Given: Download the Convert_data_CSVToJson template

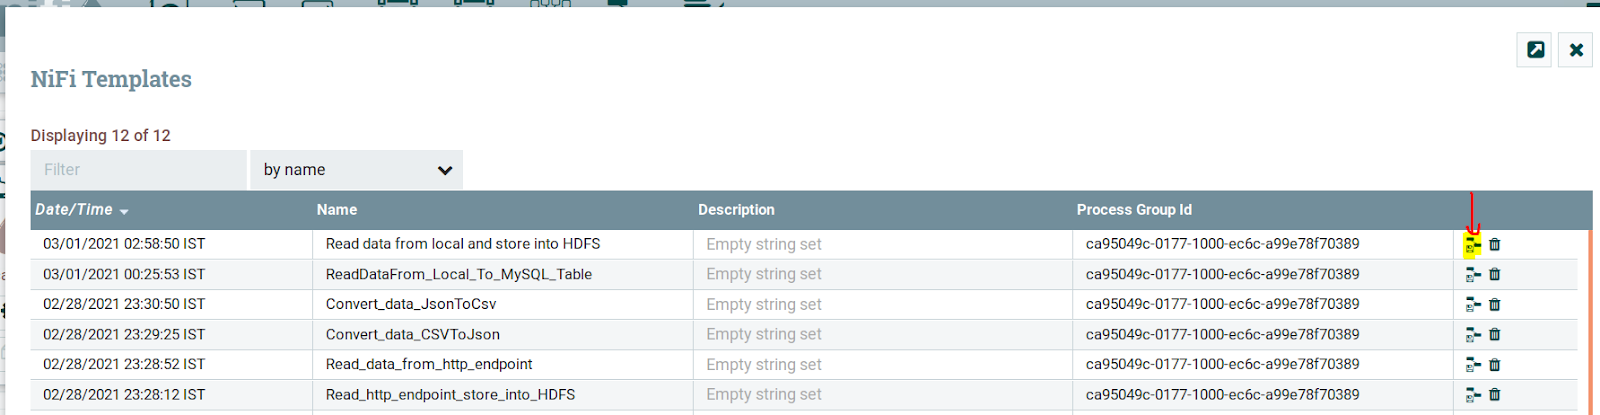Looking at the screenshot, I should (1473, 334).
